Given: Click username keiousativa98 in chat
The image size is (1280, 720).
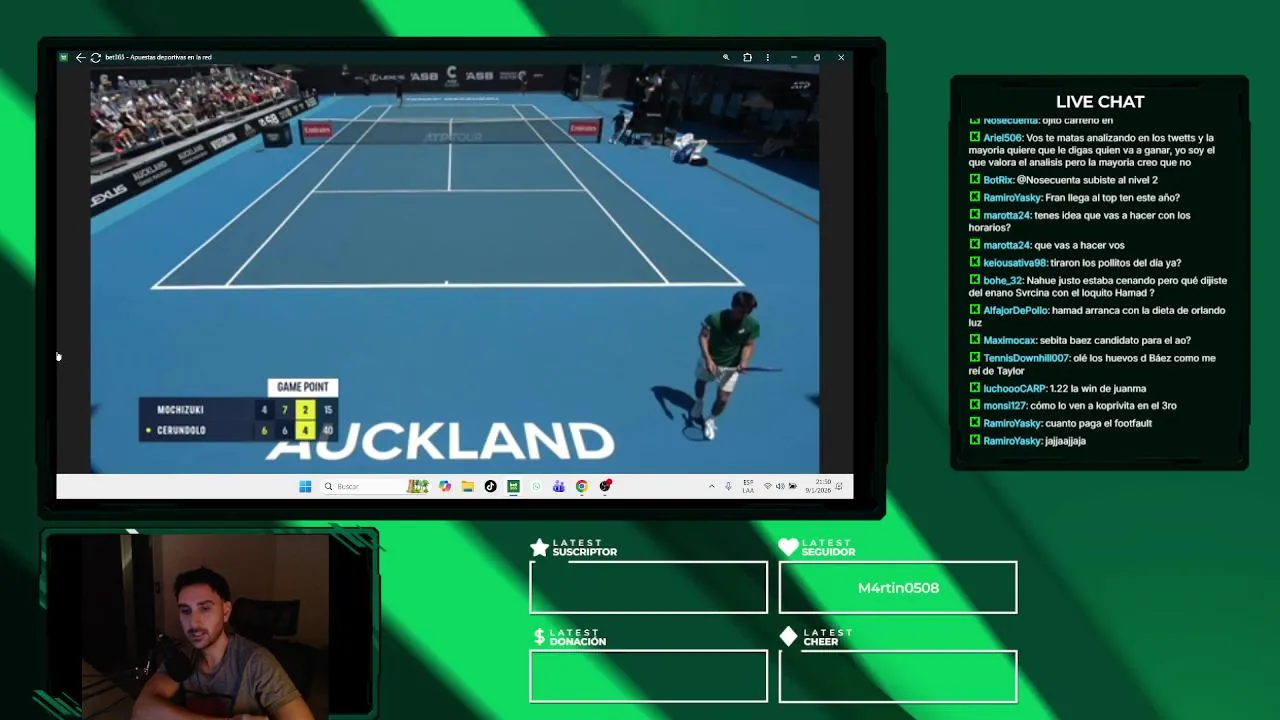Looking at the screenshot, I should 1014,263.
